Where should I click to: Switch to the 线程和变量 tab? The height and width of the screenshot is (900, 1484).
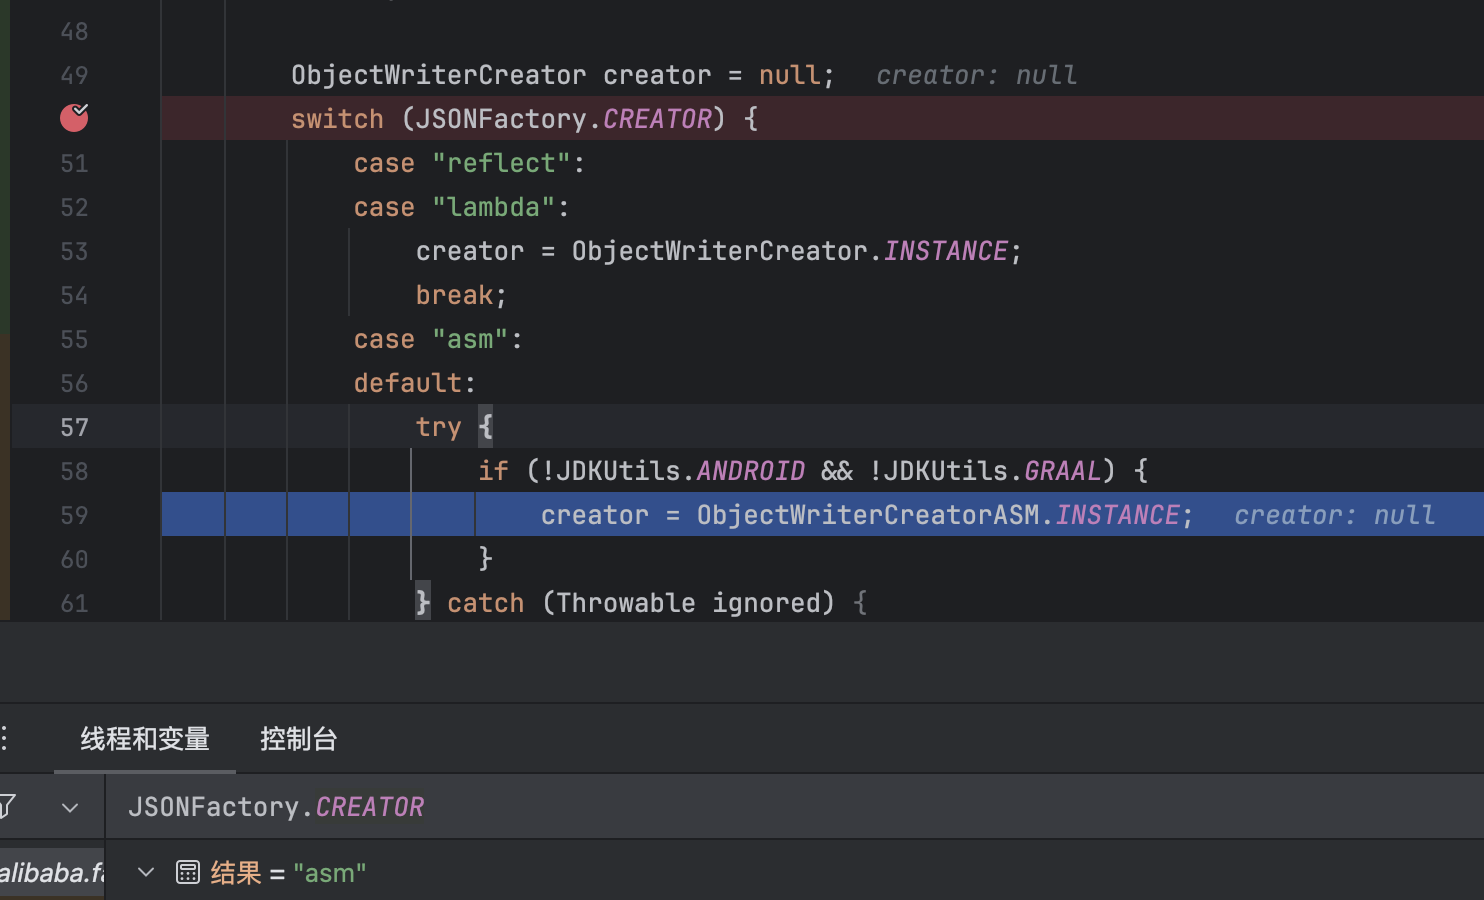point(145,739)
